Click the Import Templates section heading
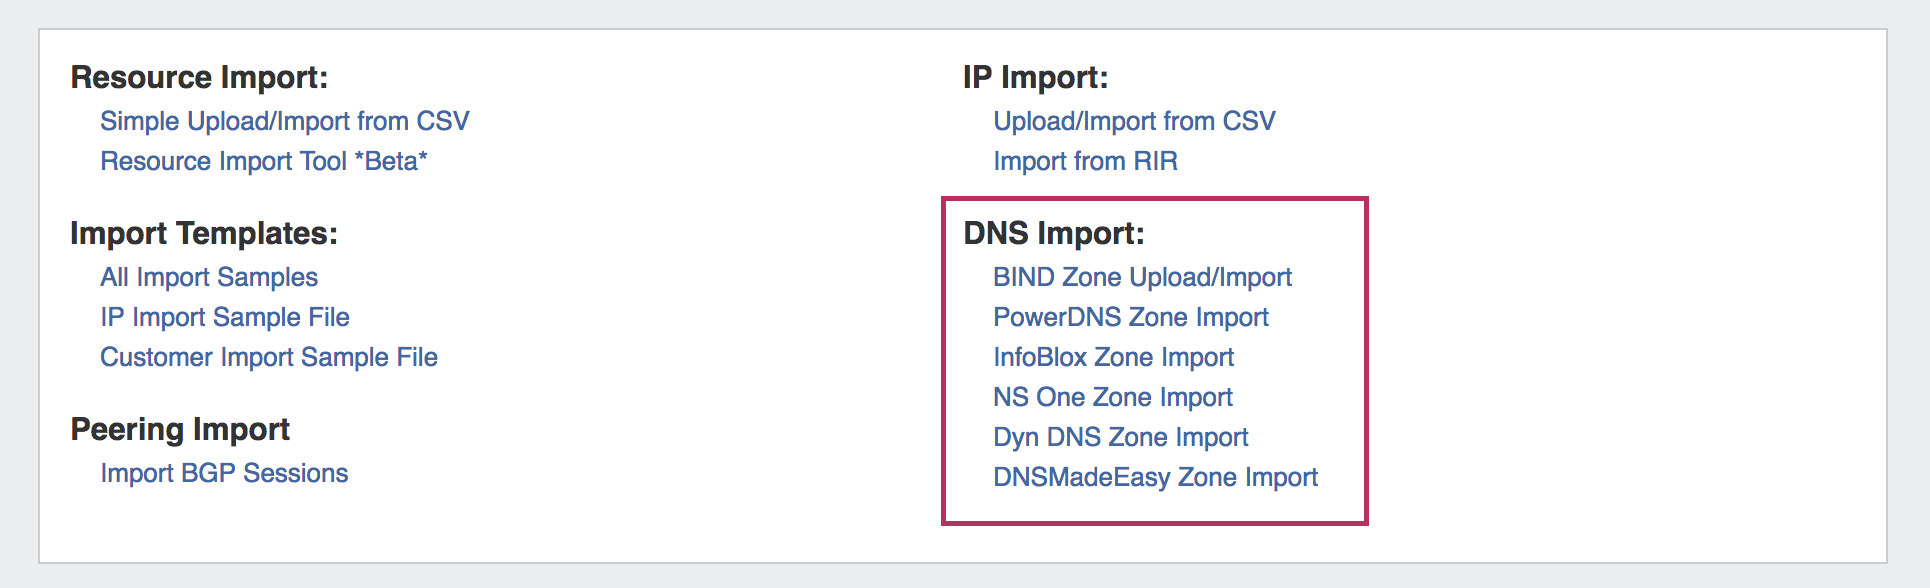The image size is (1930, 588). pos(204,233)
